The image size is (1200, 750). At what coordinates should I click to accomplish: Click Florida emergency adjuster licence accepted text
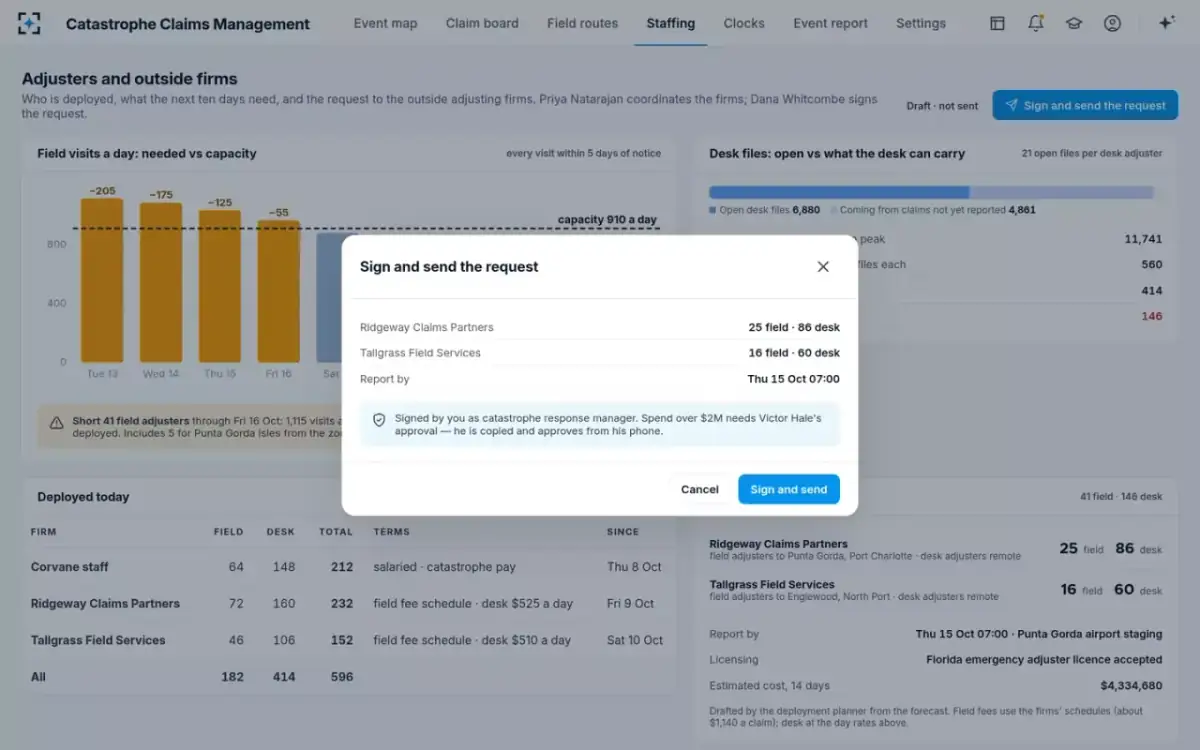(1044, 660)
